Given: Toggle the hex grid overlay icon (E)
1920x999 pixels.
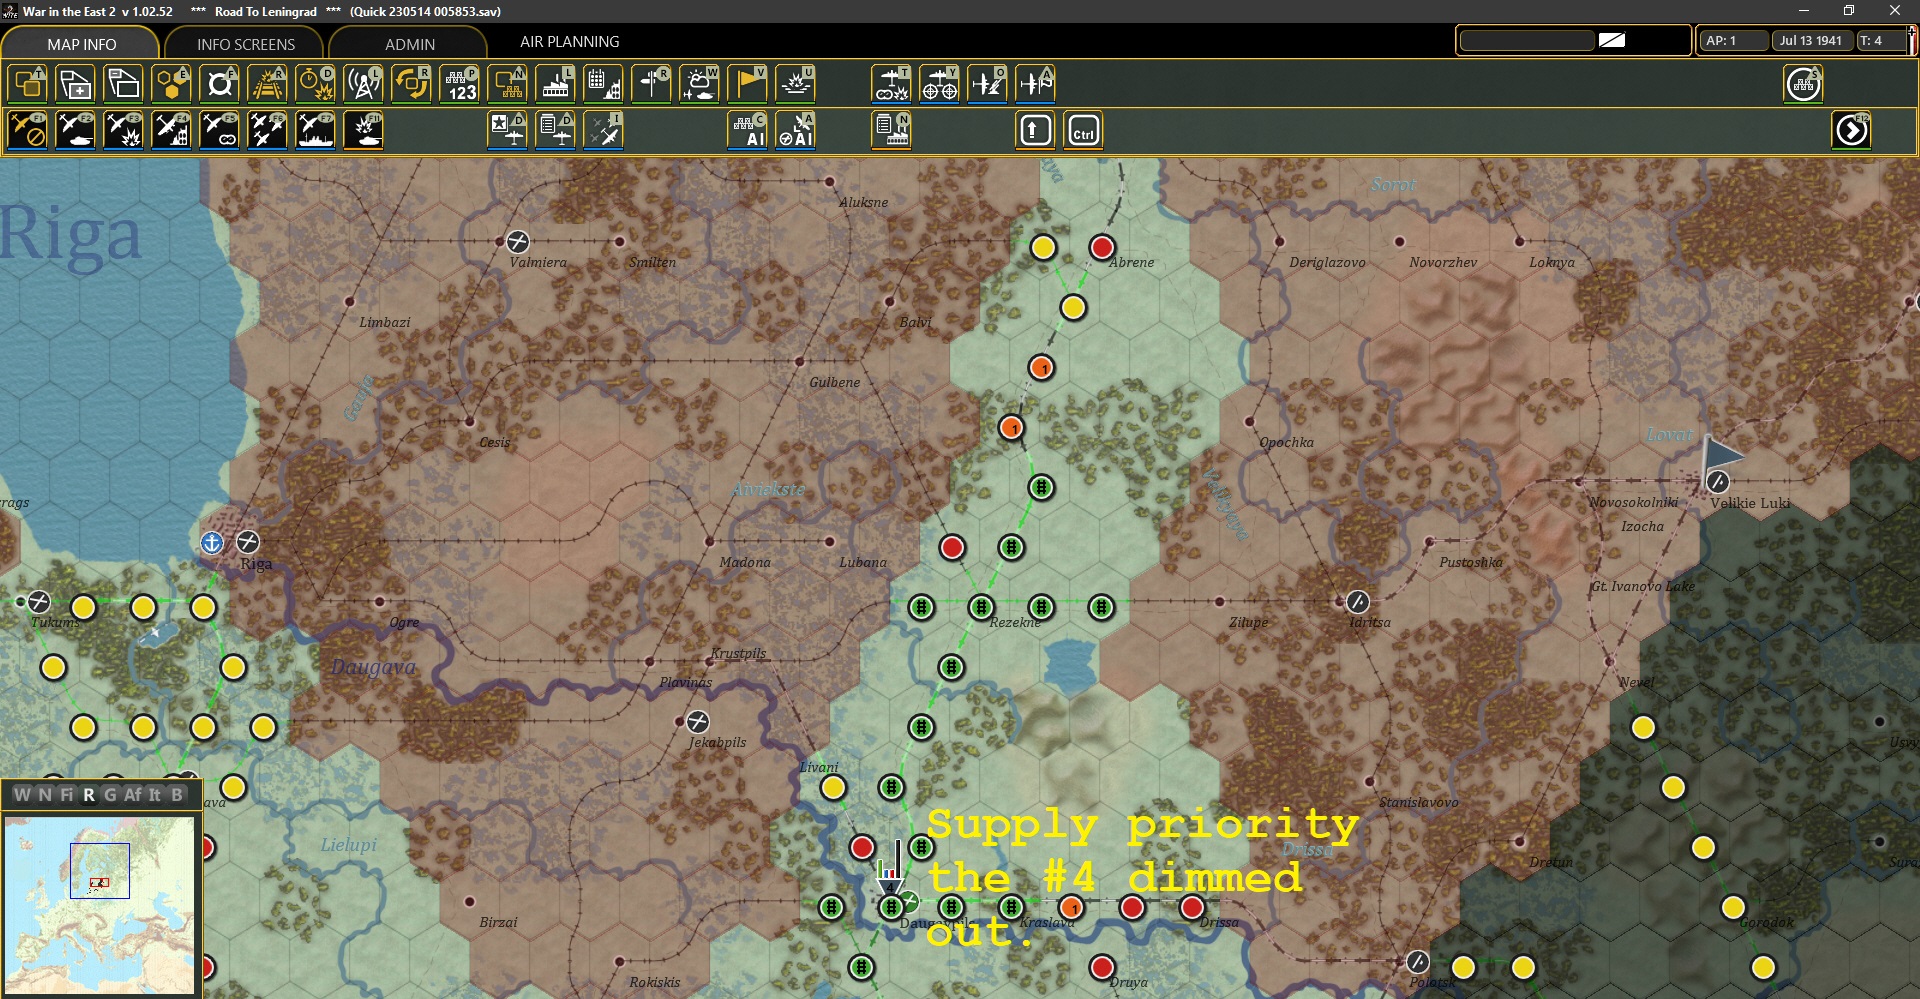Looking at the screenshot, I should point(171,84).
